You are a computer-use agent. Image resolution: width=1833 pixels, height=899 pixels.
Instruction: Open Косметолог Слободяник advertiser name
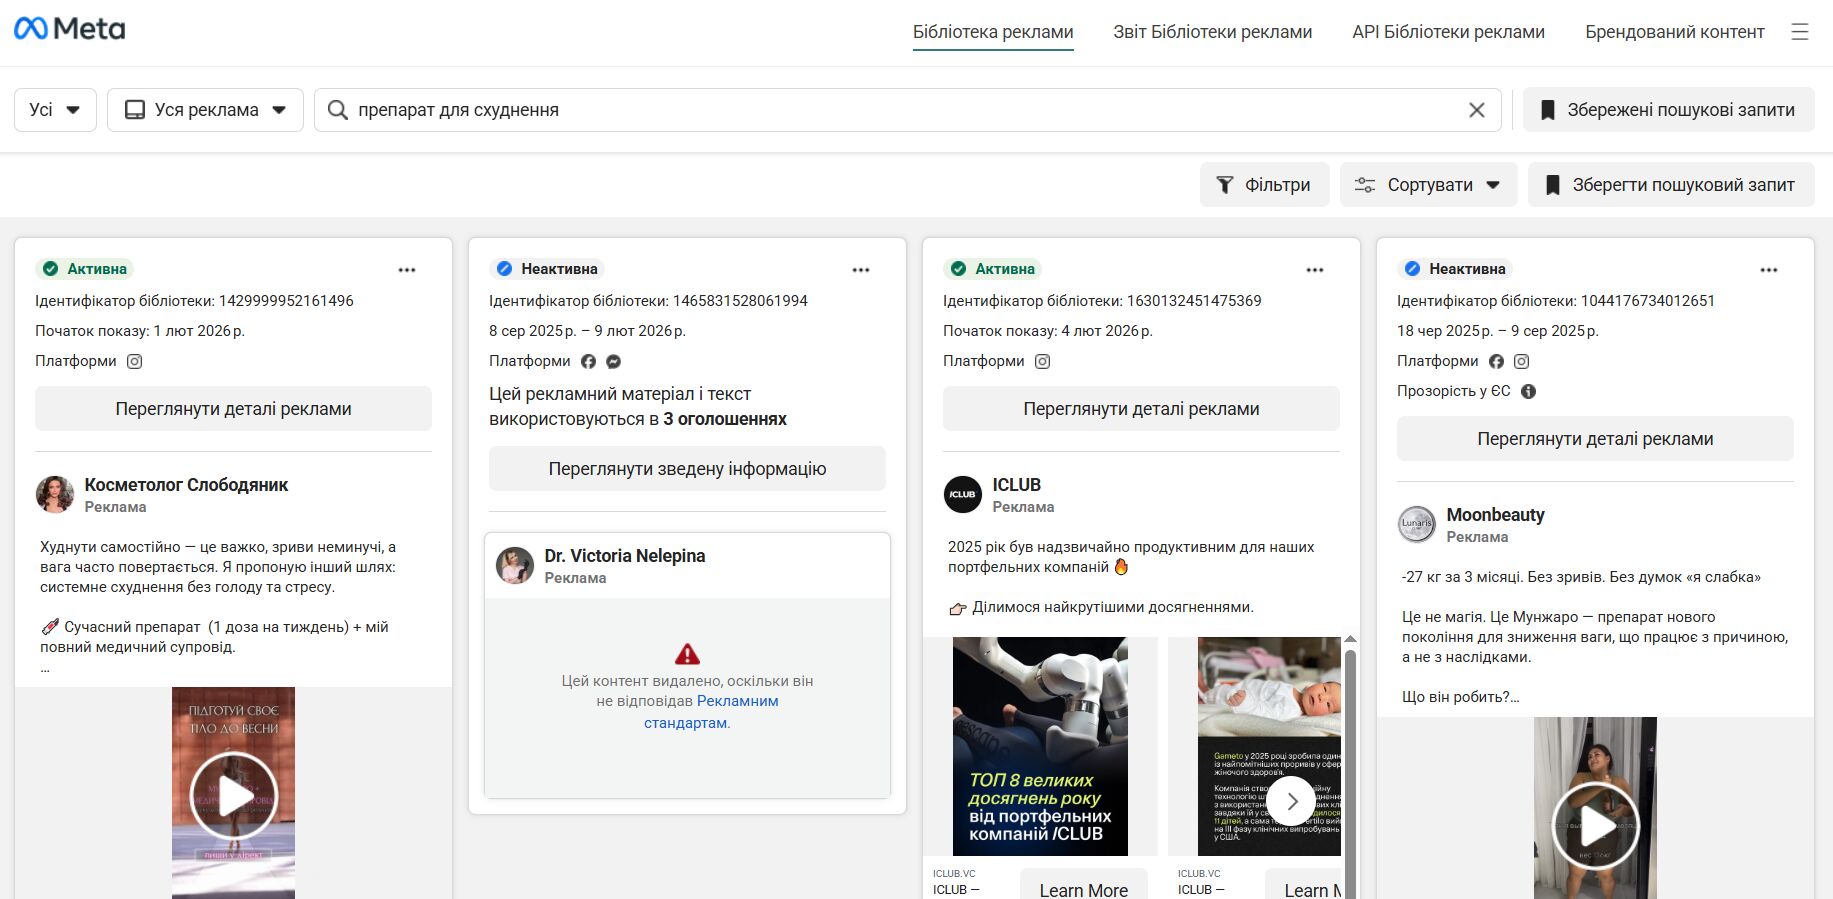[186, 485]
